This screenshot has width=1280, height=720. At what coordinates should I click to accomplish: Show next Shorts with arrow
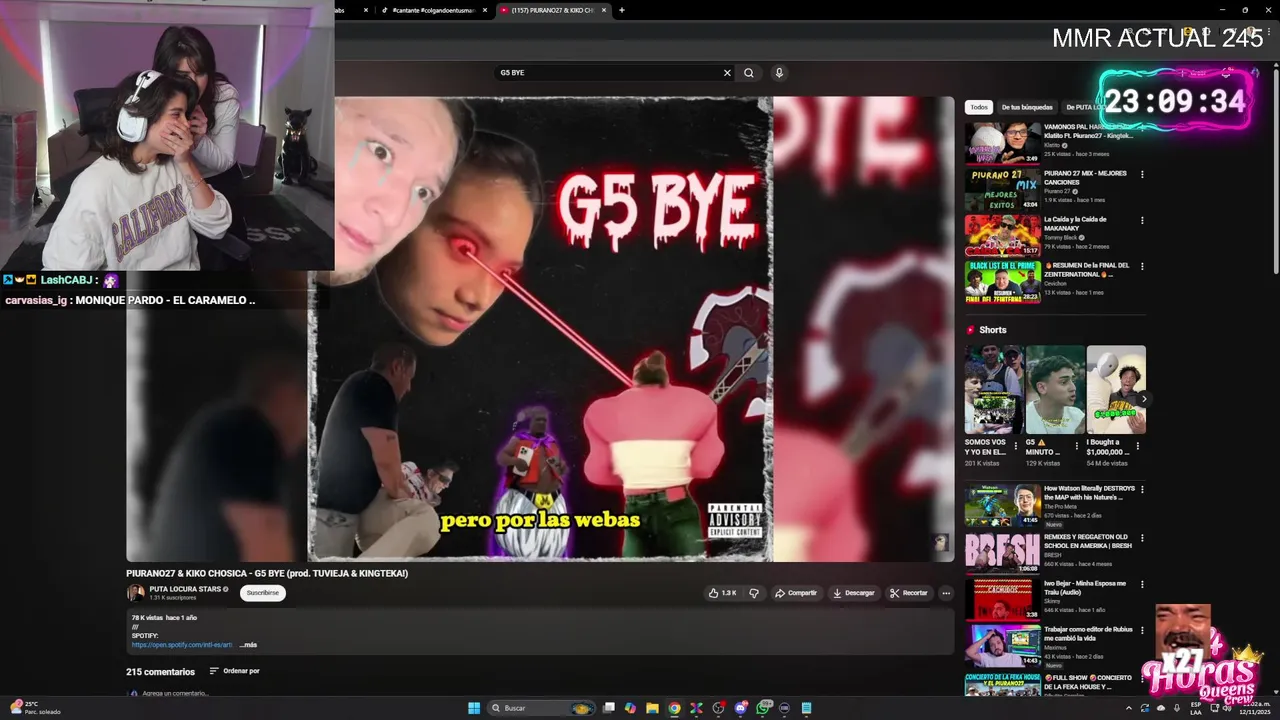(x=1143, y=399)
